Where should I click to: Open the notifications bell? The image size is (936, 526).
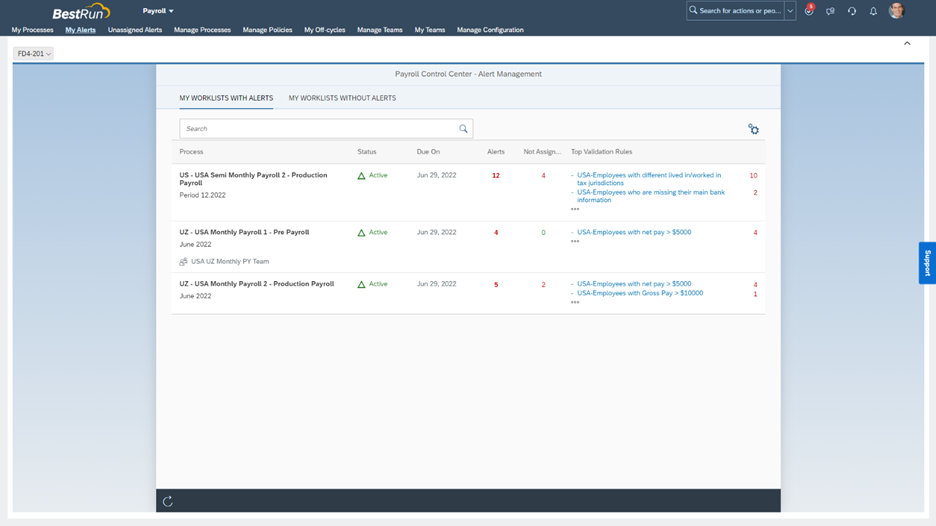click(x=873, y=11)
